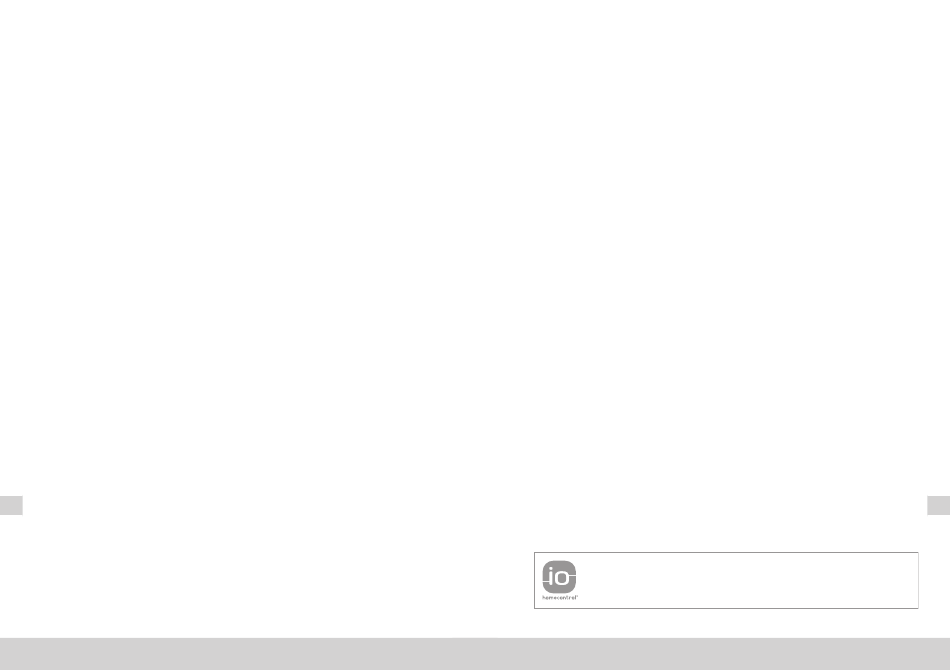Click the letter "i" in io logo

(x=550, y=576)
